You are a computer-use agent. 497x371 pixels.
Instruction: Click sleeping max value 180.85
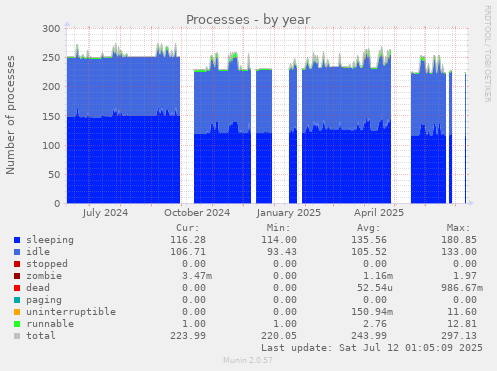click(459, 240)
